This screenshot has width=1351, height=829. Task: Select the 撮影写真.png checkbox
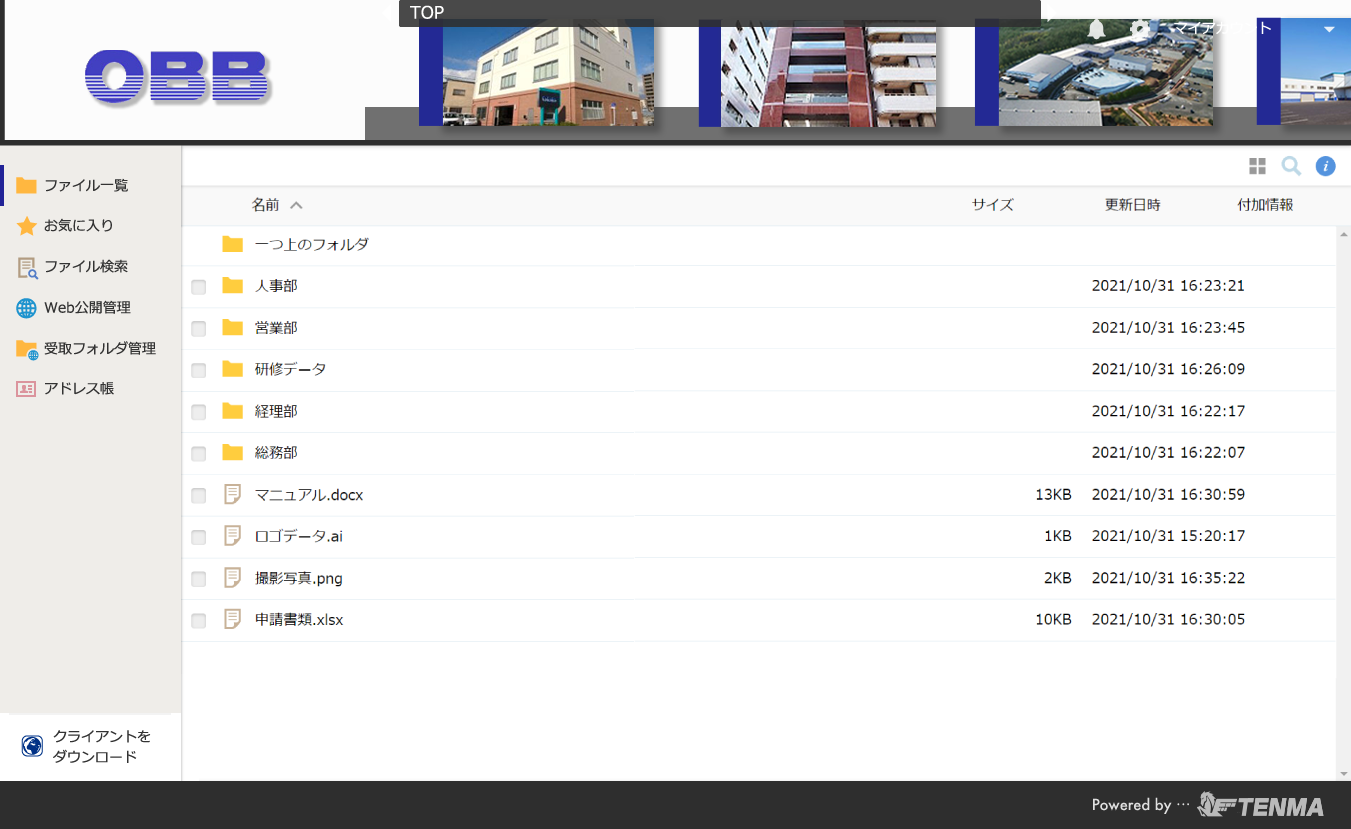click(x=199, y=579)
